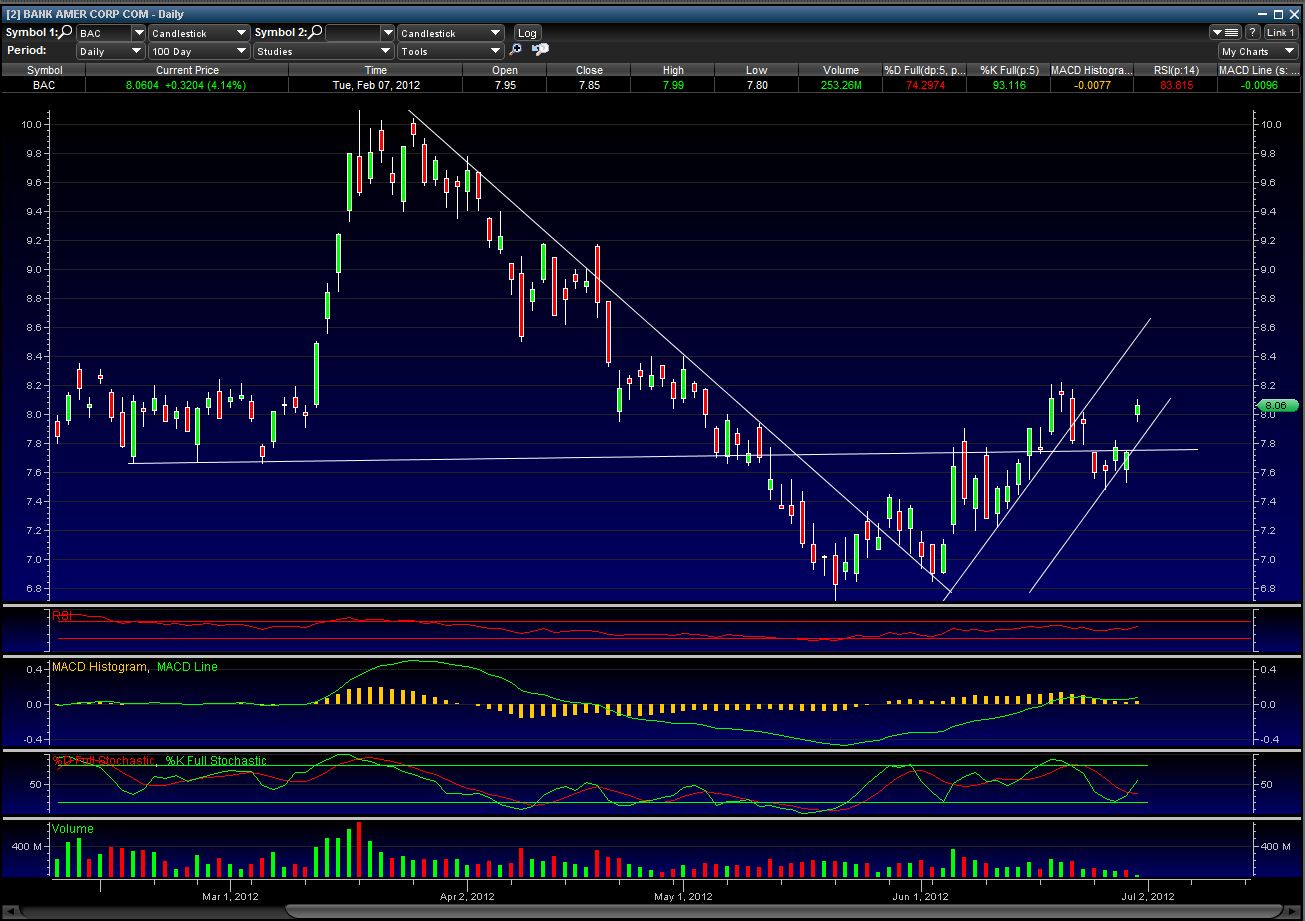
Task: Click the Symbol 2 input field
Action: (x=353, y=33)
